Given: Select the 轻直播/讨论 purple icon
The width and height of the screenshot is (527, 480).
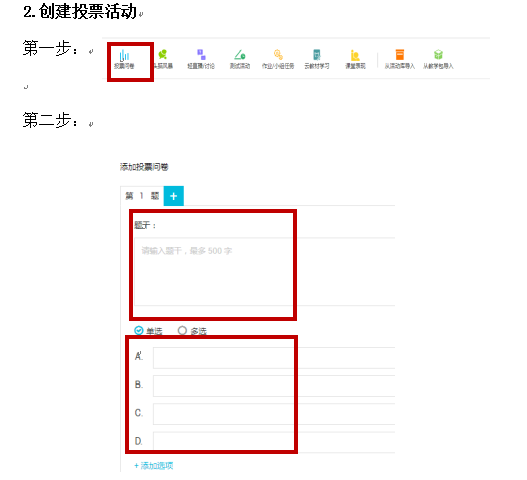Looking at the screenshot, I should (201, 54).
